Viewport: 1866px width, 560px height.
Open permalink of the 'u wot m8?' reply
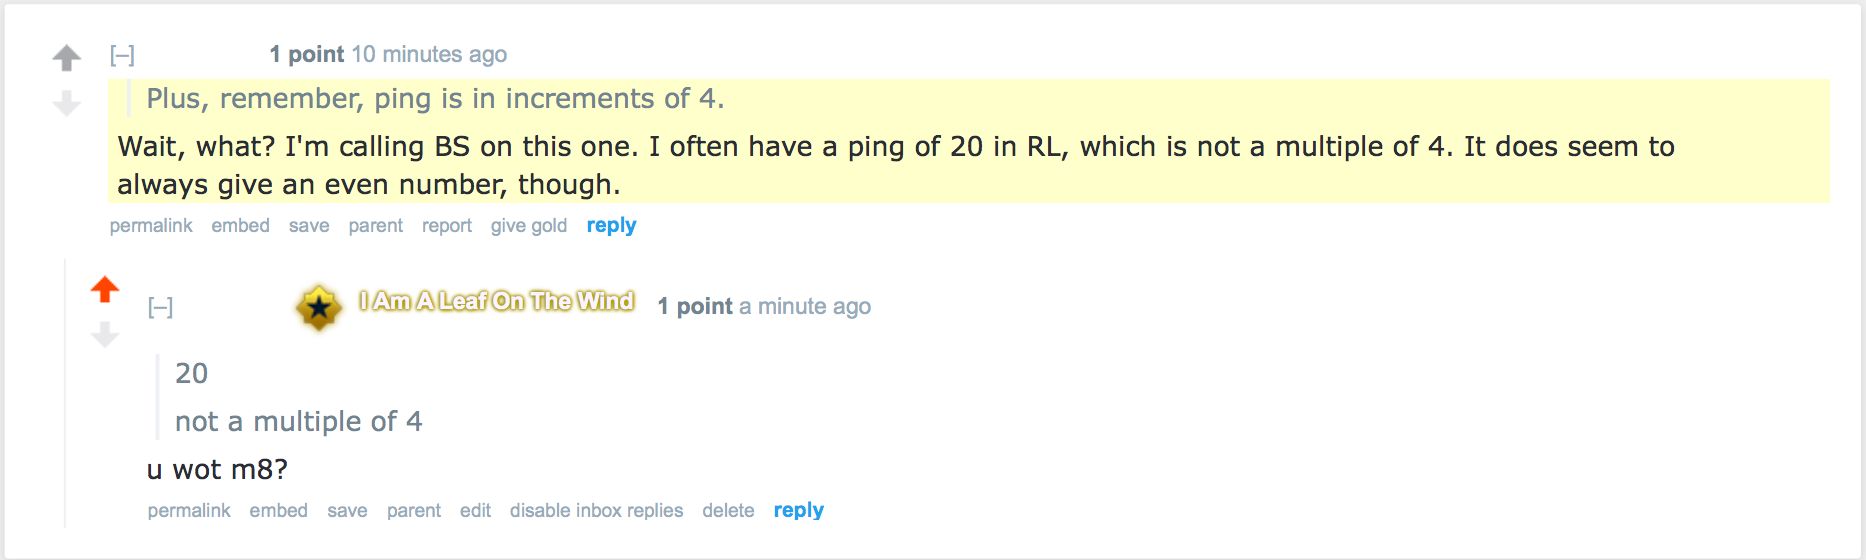point(189,511)
